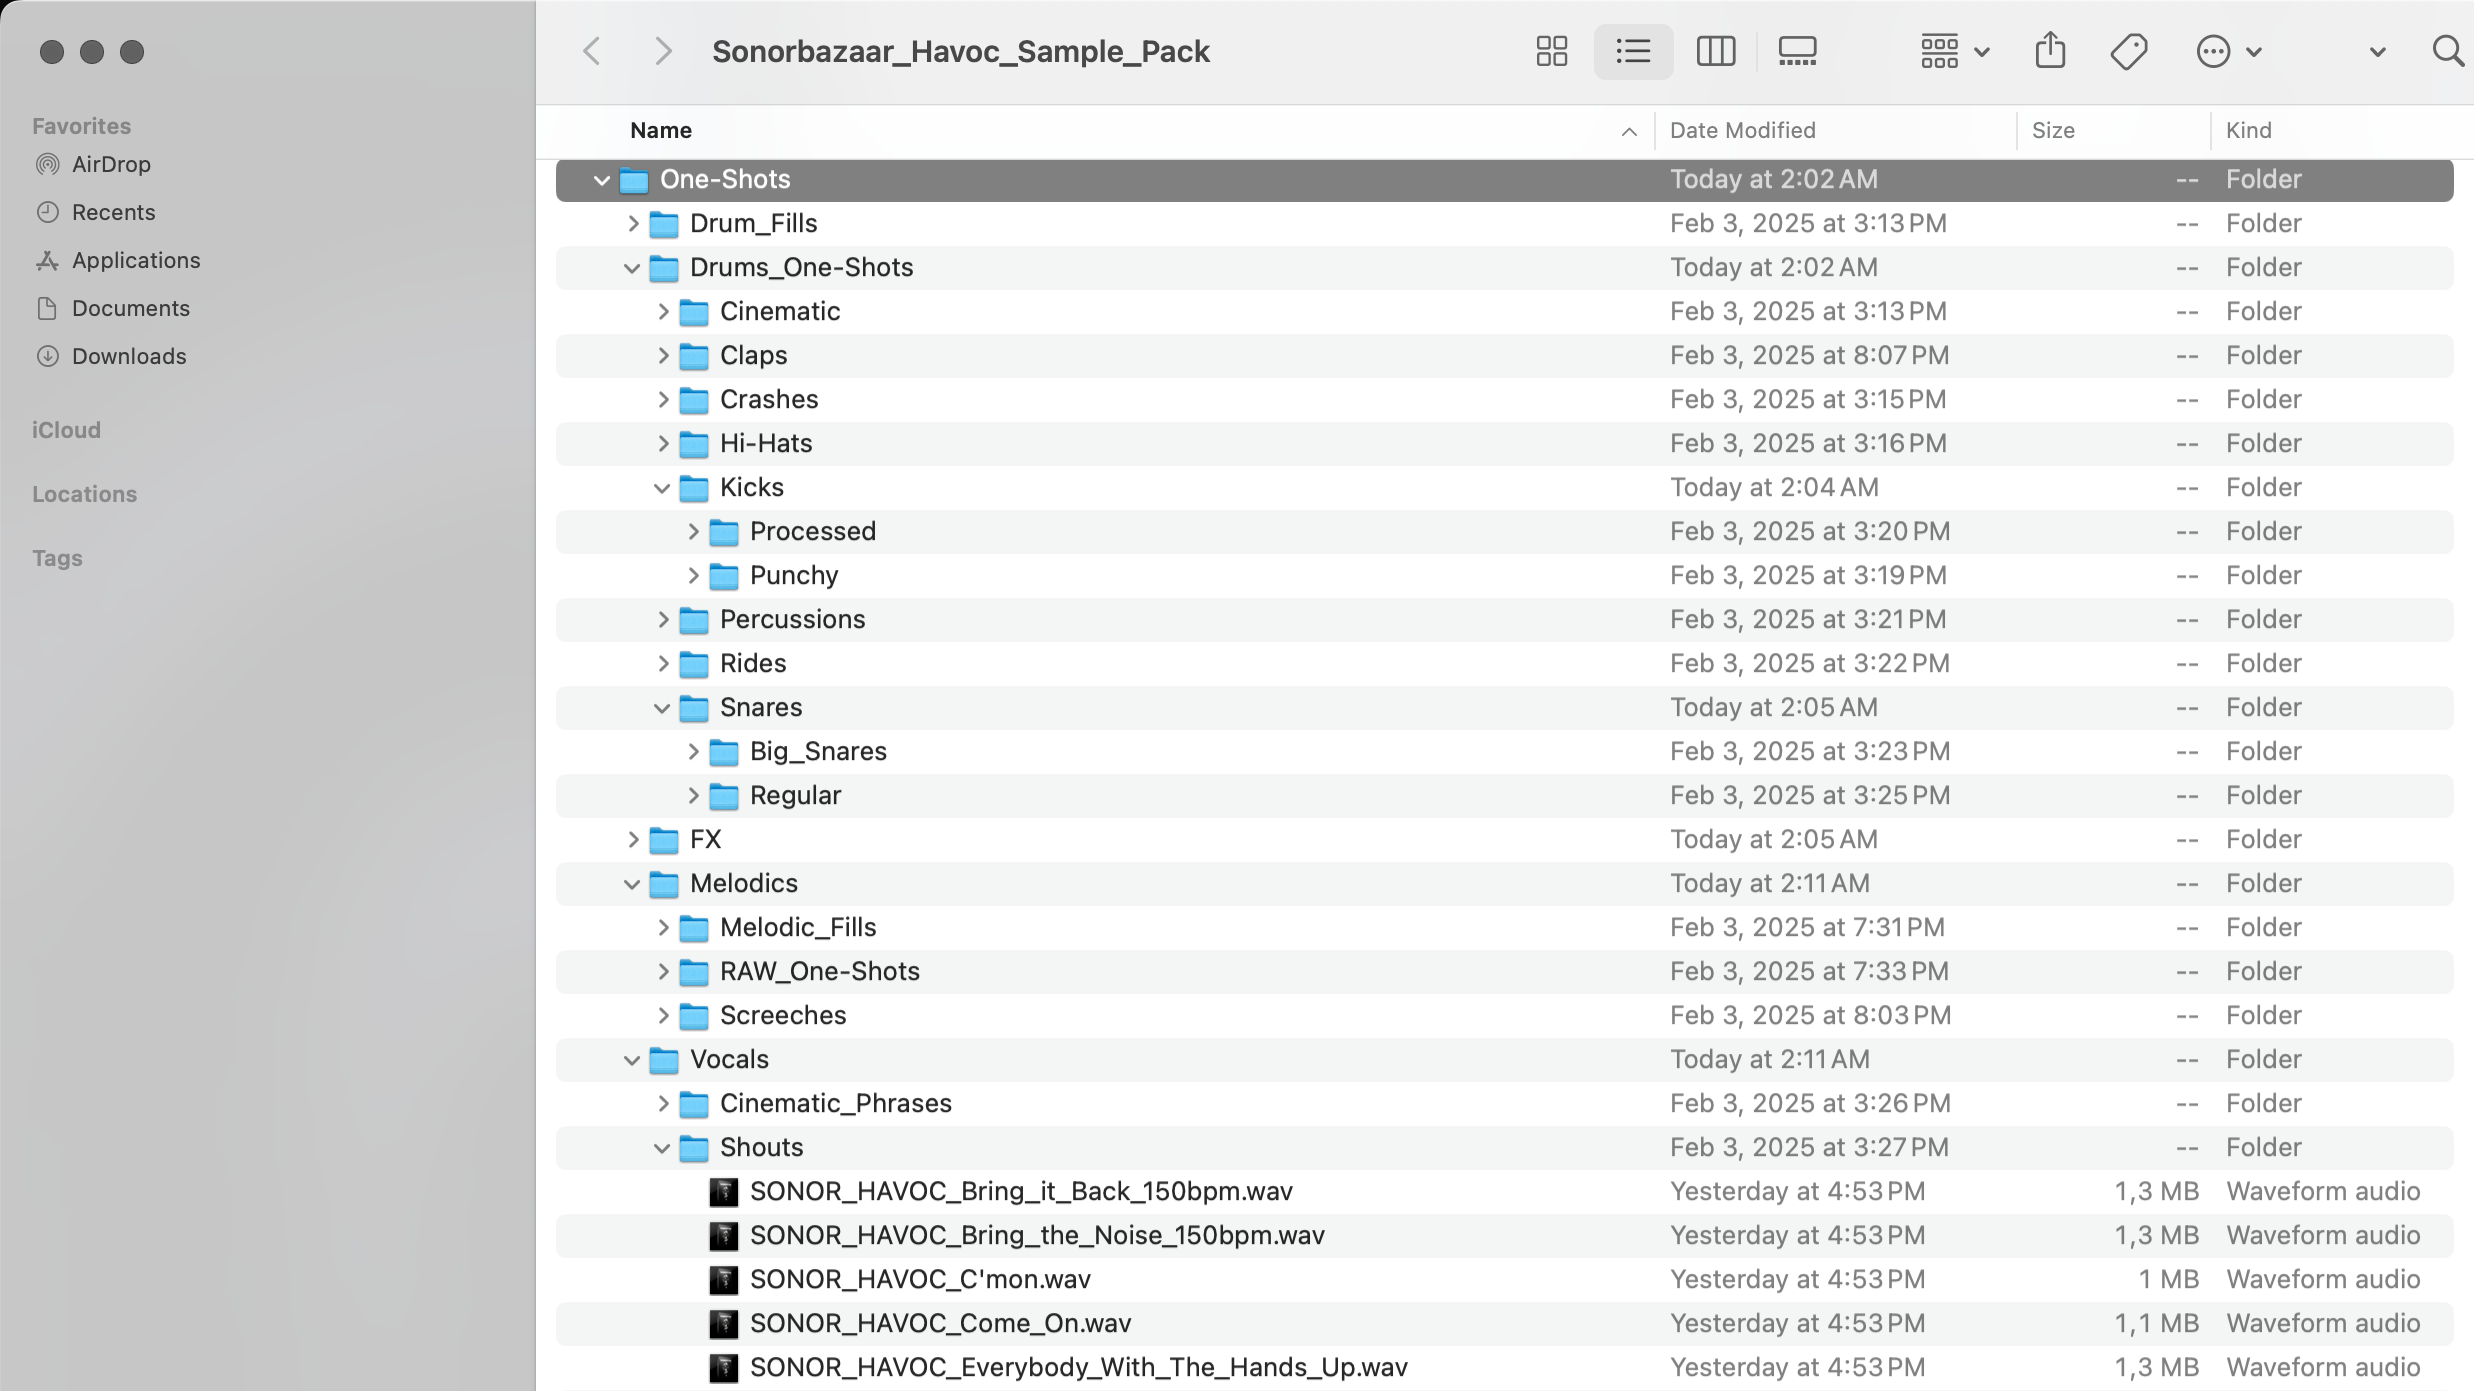The image size is (2474, 1391).
Task: Switch to column view
Action: click(x=1715, y=51)
